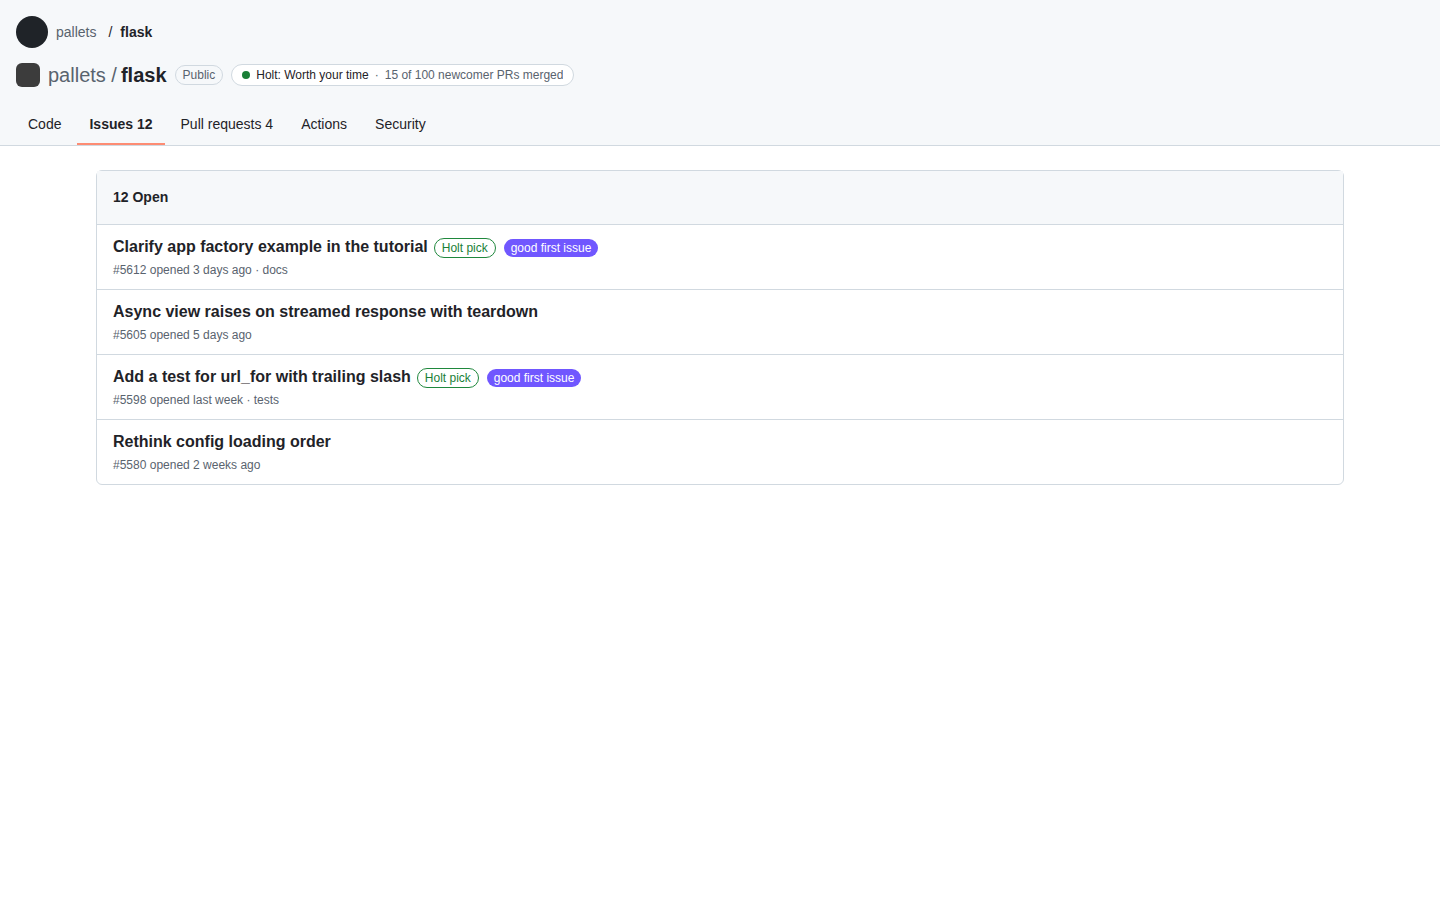Open the pallets breadcrumb link in top bar

(76, 32)
